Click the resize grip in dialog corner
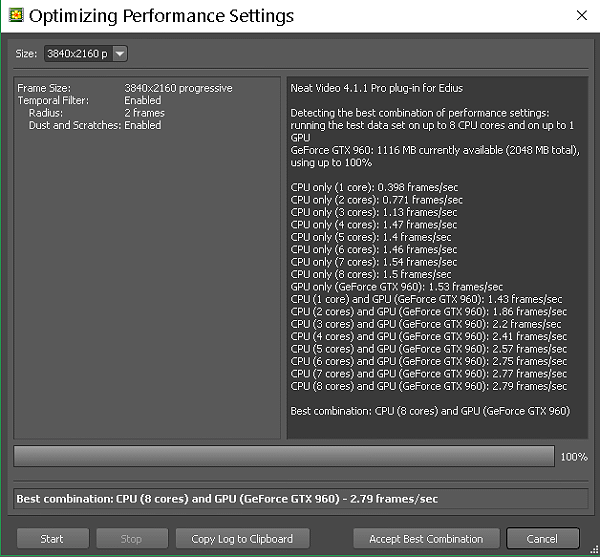Screen dimensions: 600x557 (x=594, y=551)
